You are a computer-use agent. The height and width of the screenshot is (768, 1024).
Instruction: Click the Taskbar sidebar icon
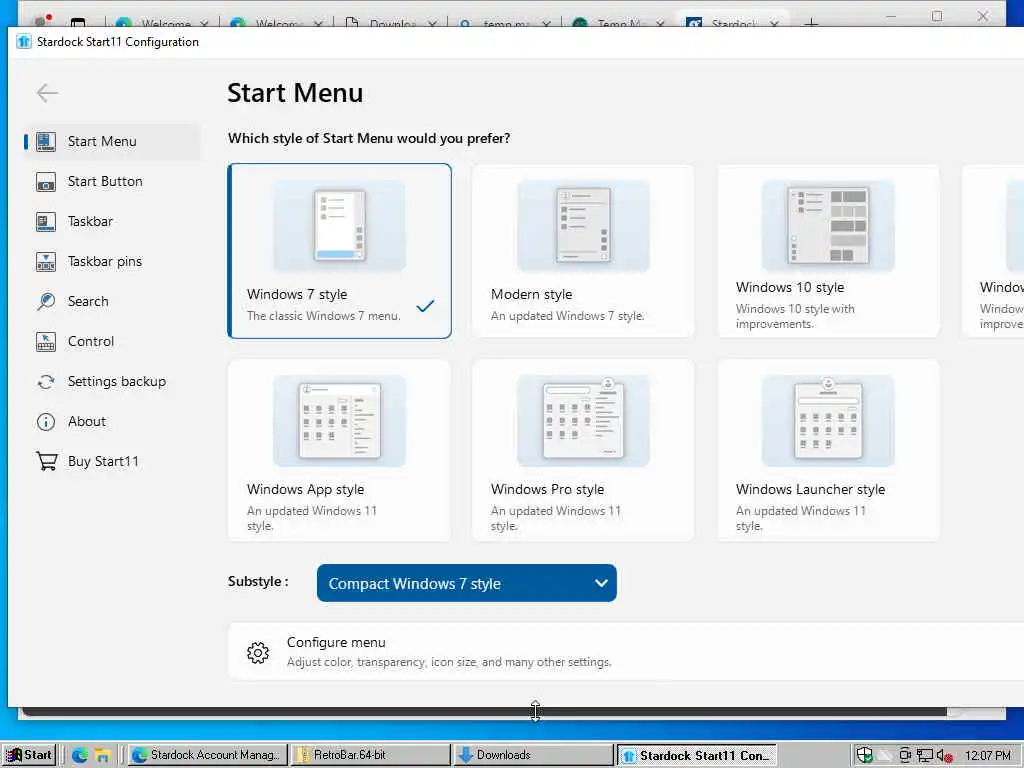46,221
